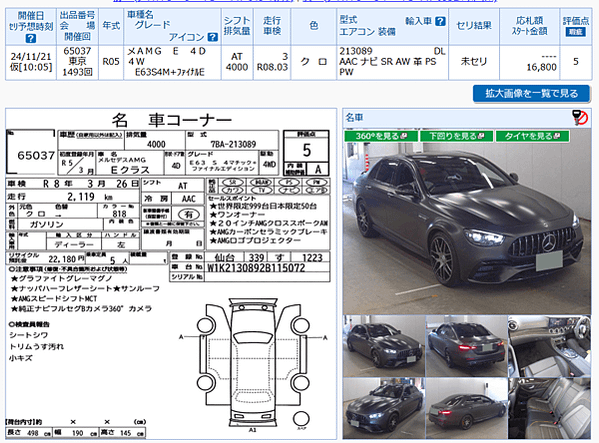Open the auction inspection sheet image
Viewport: 599px width, 443px height.
coord(171,274)
